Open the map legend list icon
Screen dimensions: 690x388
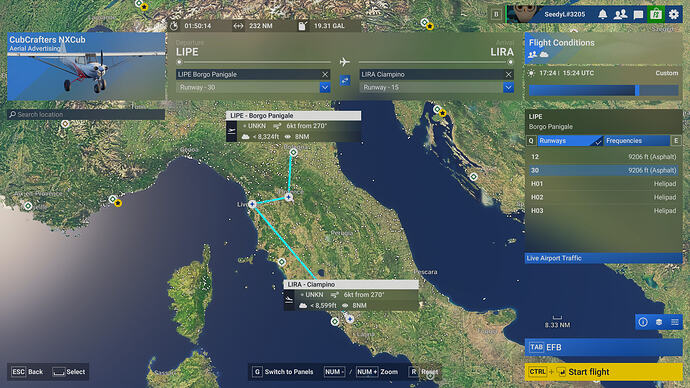[674, 322]
